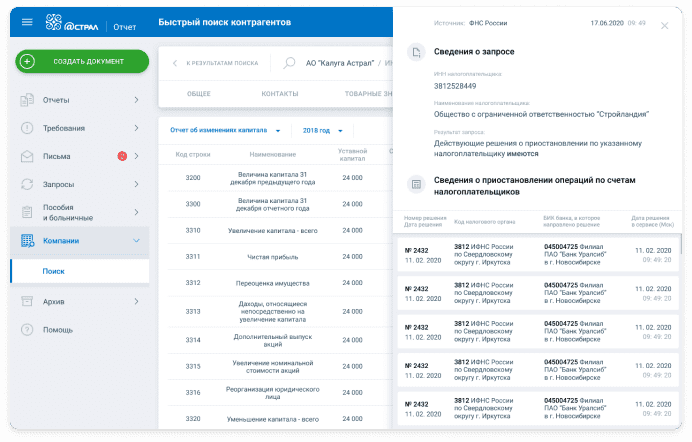
Task: Click the Помощь question mark icon
Action: (x=27, y=330)
